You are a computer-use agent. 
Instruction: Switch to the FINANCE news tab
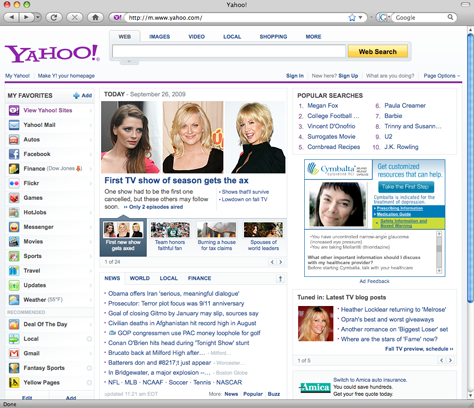pyautogui.click(x=199, y=278)
